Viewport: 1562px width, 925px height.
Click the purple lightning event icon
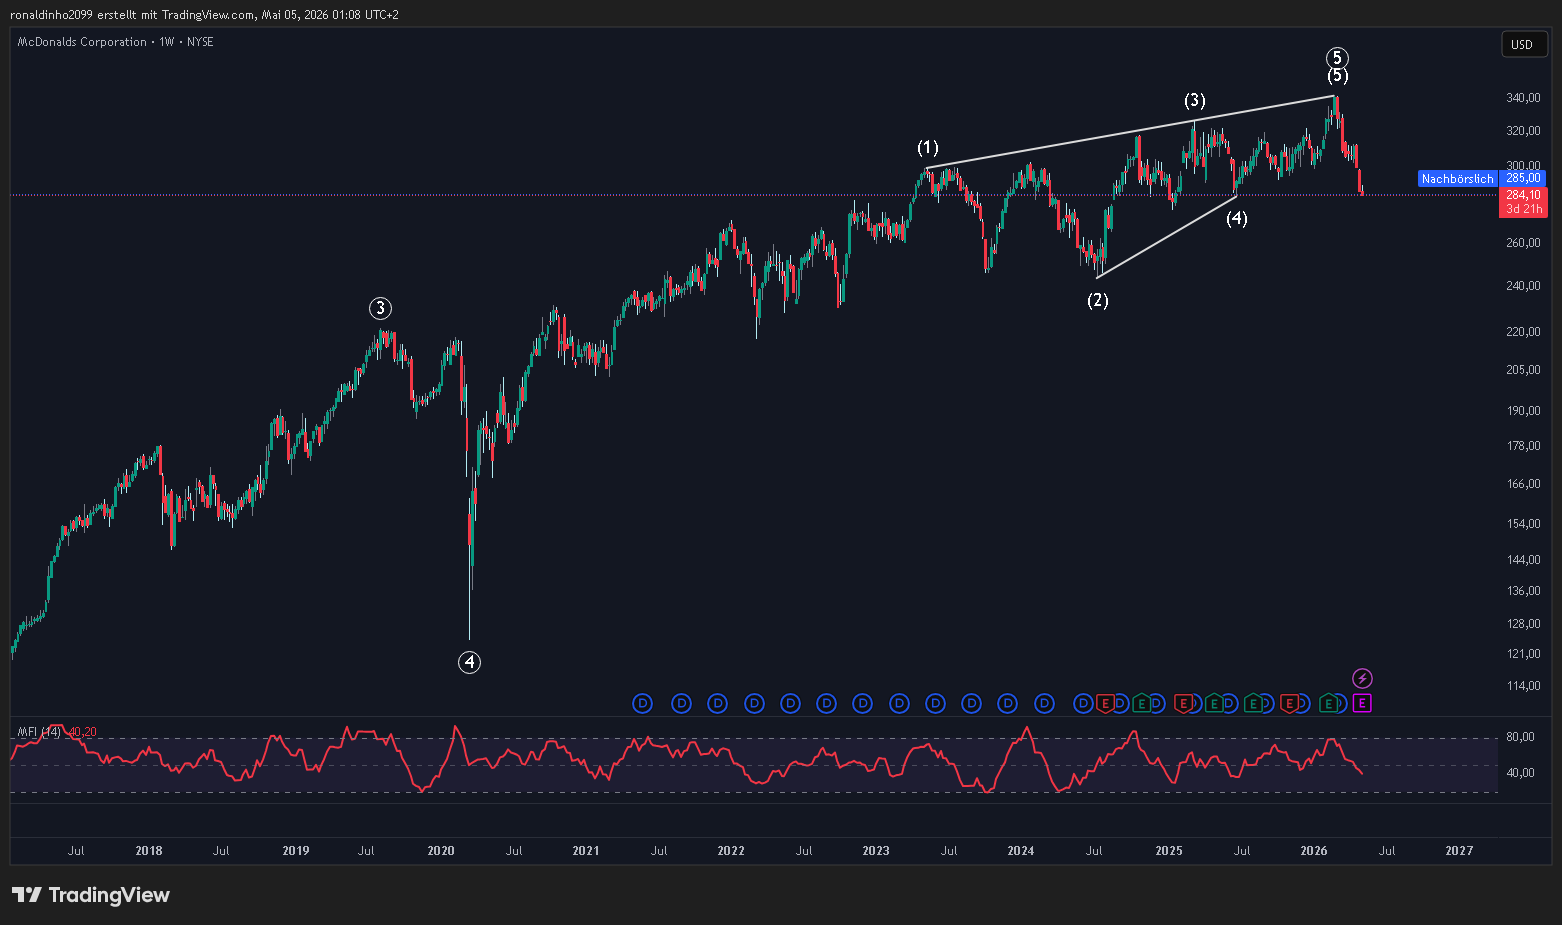coord(1362,679)
